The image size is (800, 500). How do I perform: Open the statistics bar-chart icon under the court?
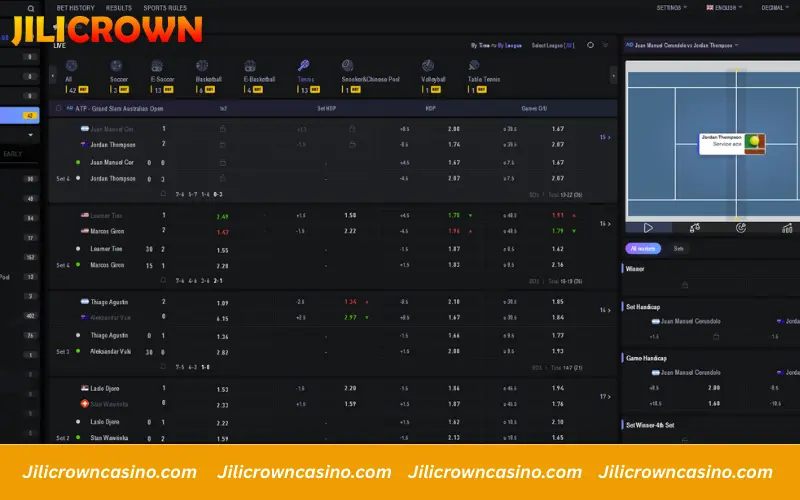click(x=787, y=228)
